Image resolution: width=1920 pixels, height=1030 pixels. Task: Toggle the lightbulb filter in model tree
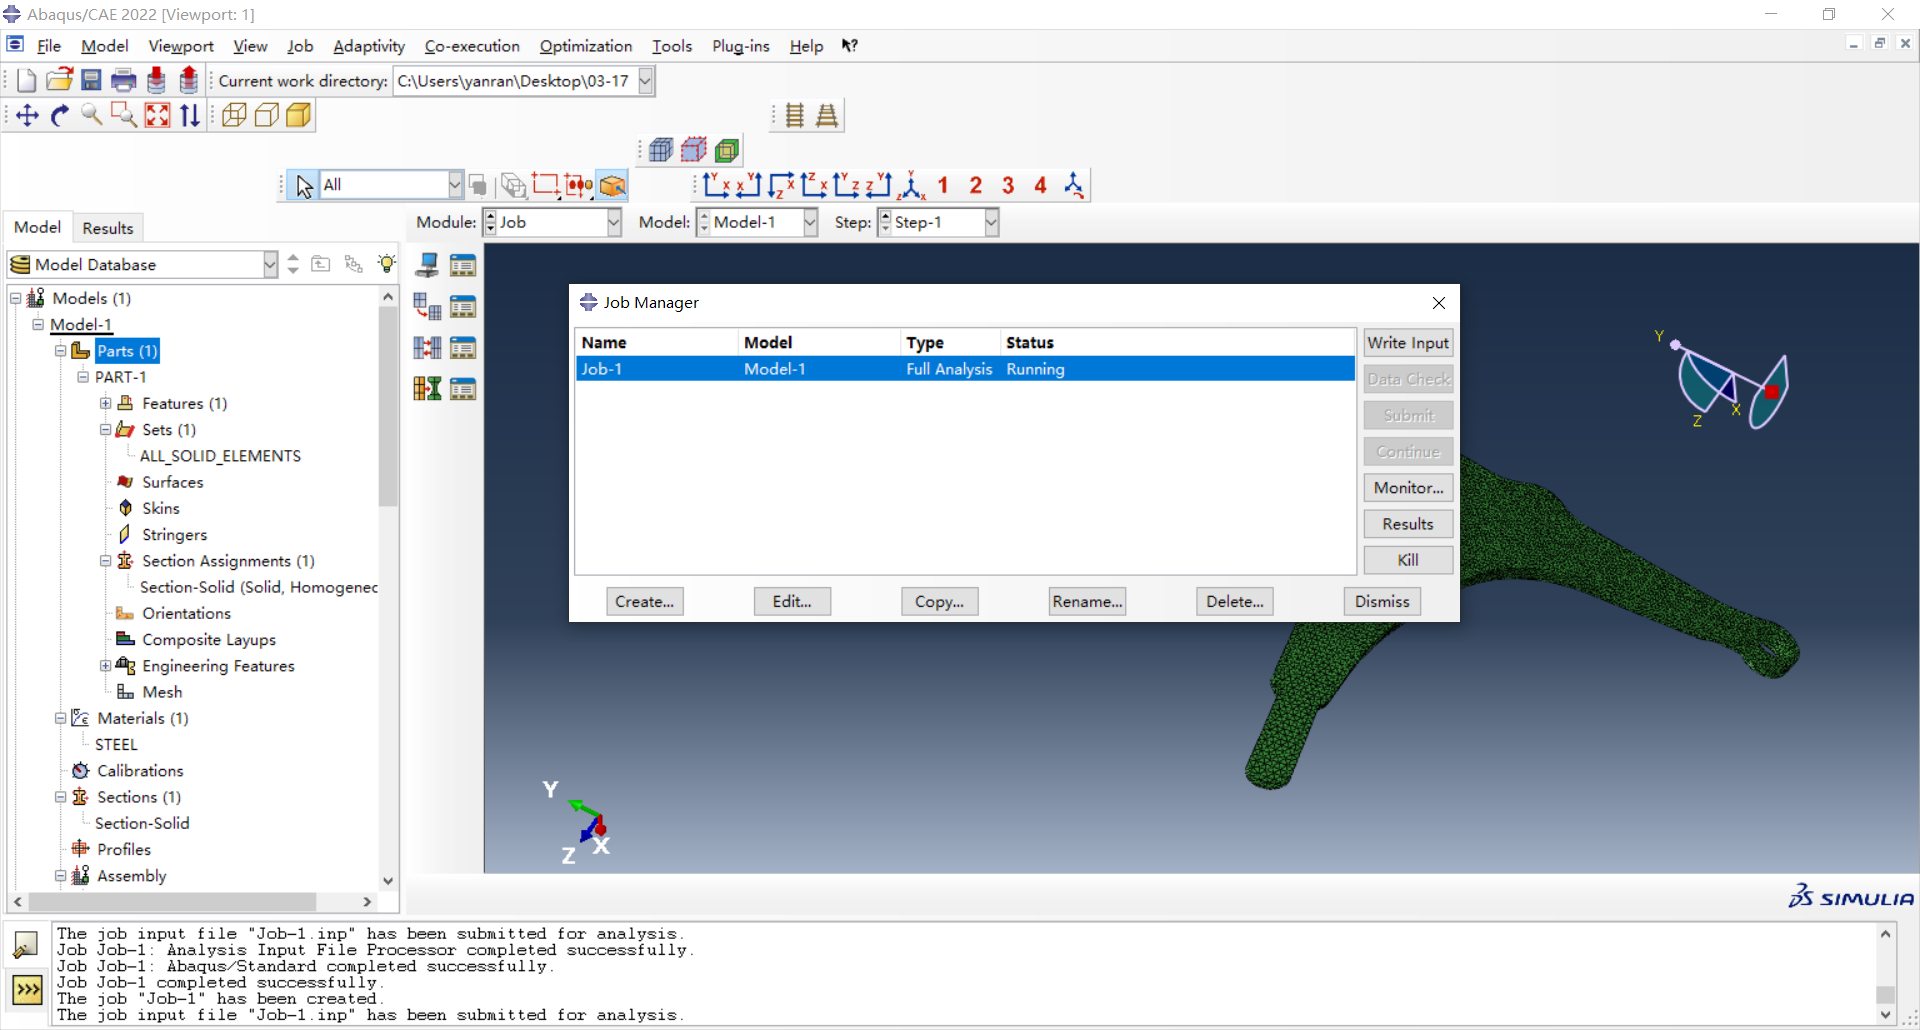(387, 264)
